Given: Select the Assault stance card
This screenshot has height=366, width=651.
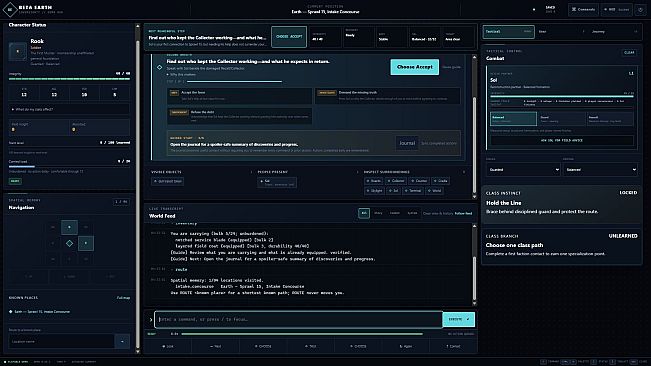Looking at the screenshot, I should (x=610, y=119).
